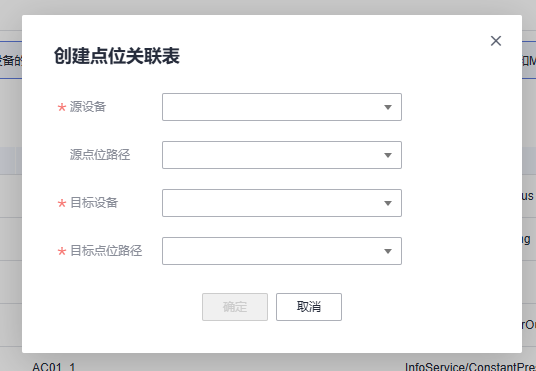Click the red asterisk beside 目标点位路径

pyautogui.click(x=62, y=252)
